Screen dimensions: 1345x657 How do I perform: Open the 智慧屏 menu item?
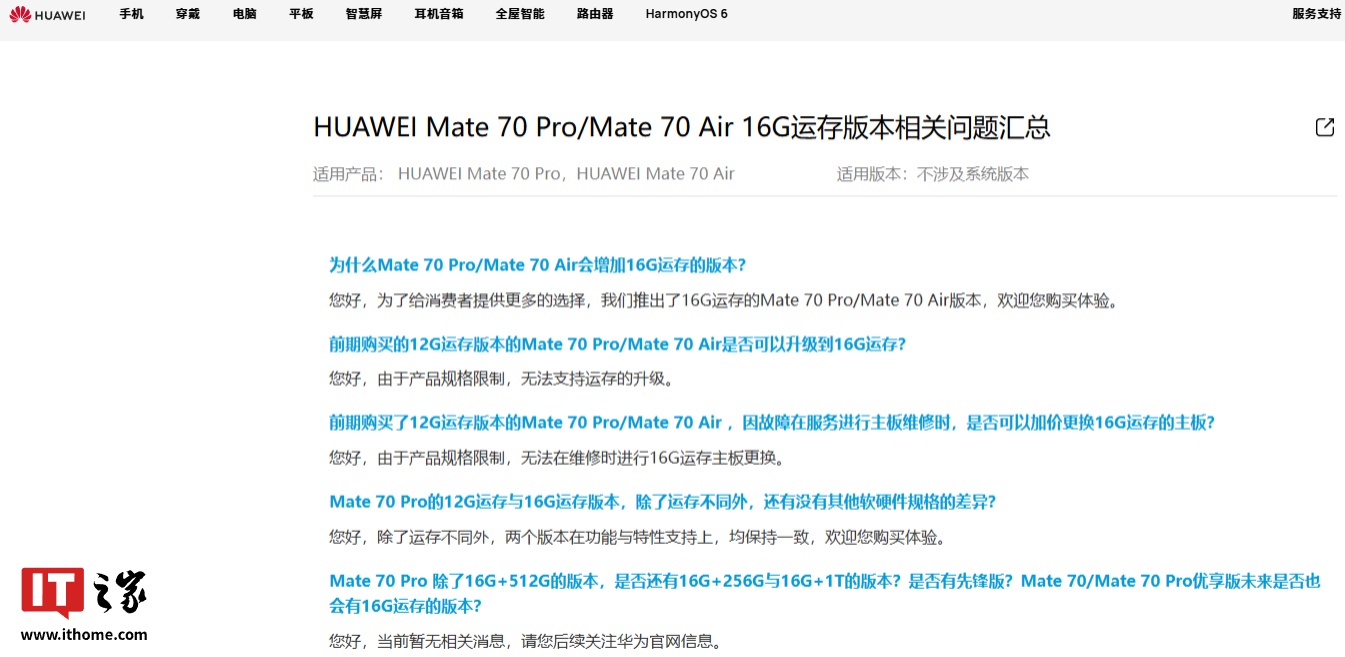pos(364,14)
